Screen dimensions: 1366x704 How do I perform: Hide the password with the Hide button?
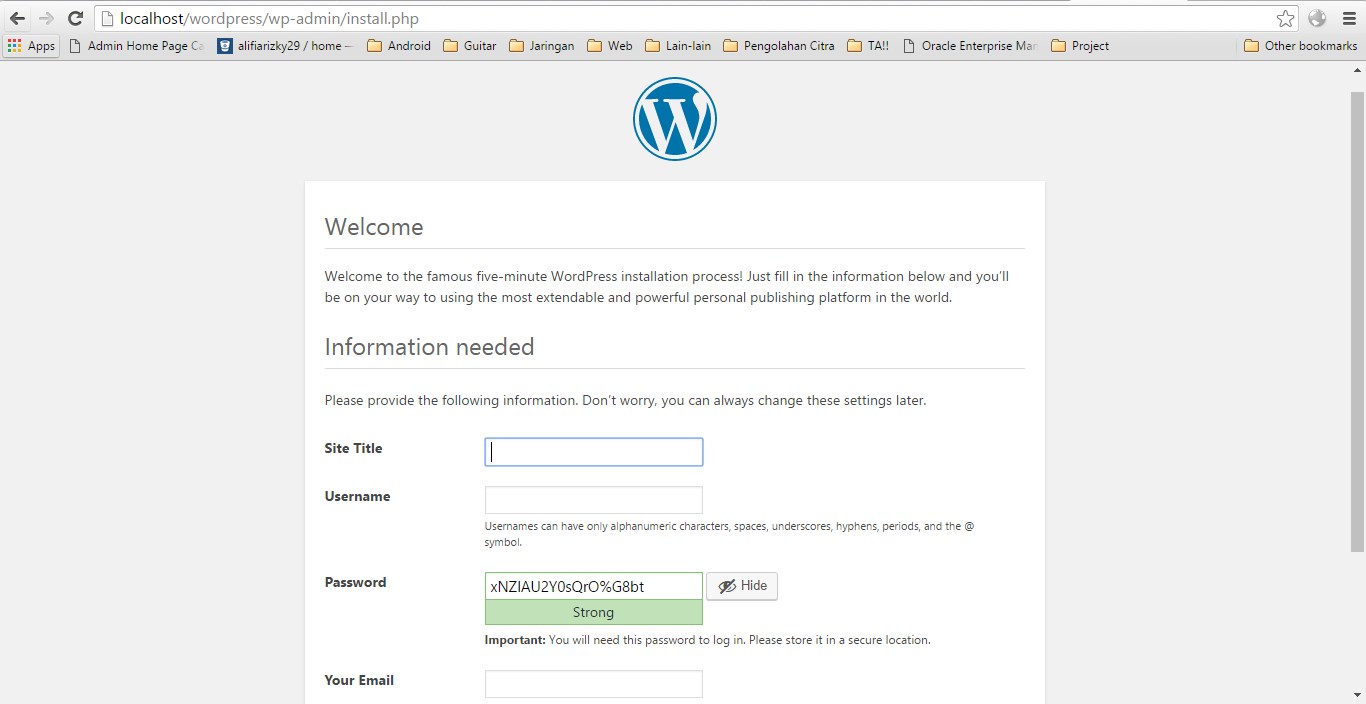click(742, 586)
